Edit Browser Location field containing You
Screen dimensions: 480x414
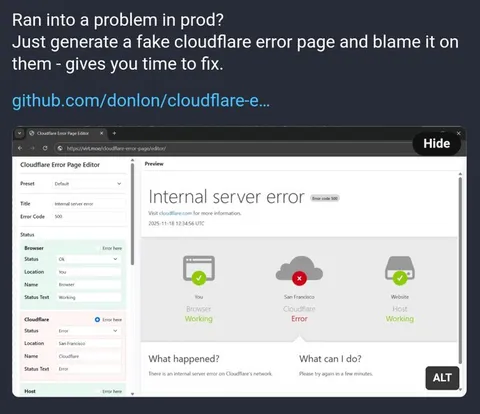[89, 272]
